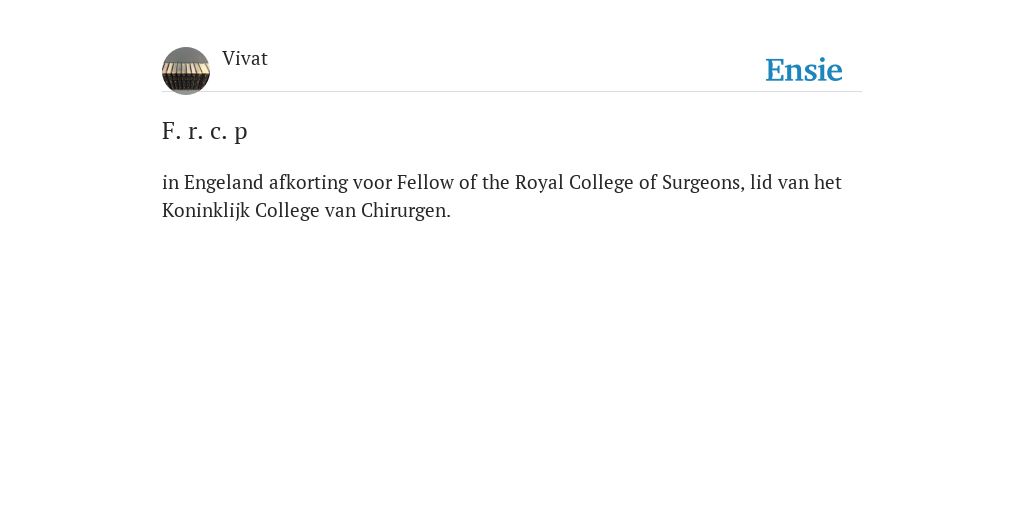The width and height of the screenshot is (1024, 512).
Task: Click the words lid van het
Action: click(x=795, y=182)
